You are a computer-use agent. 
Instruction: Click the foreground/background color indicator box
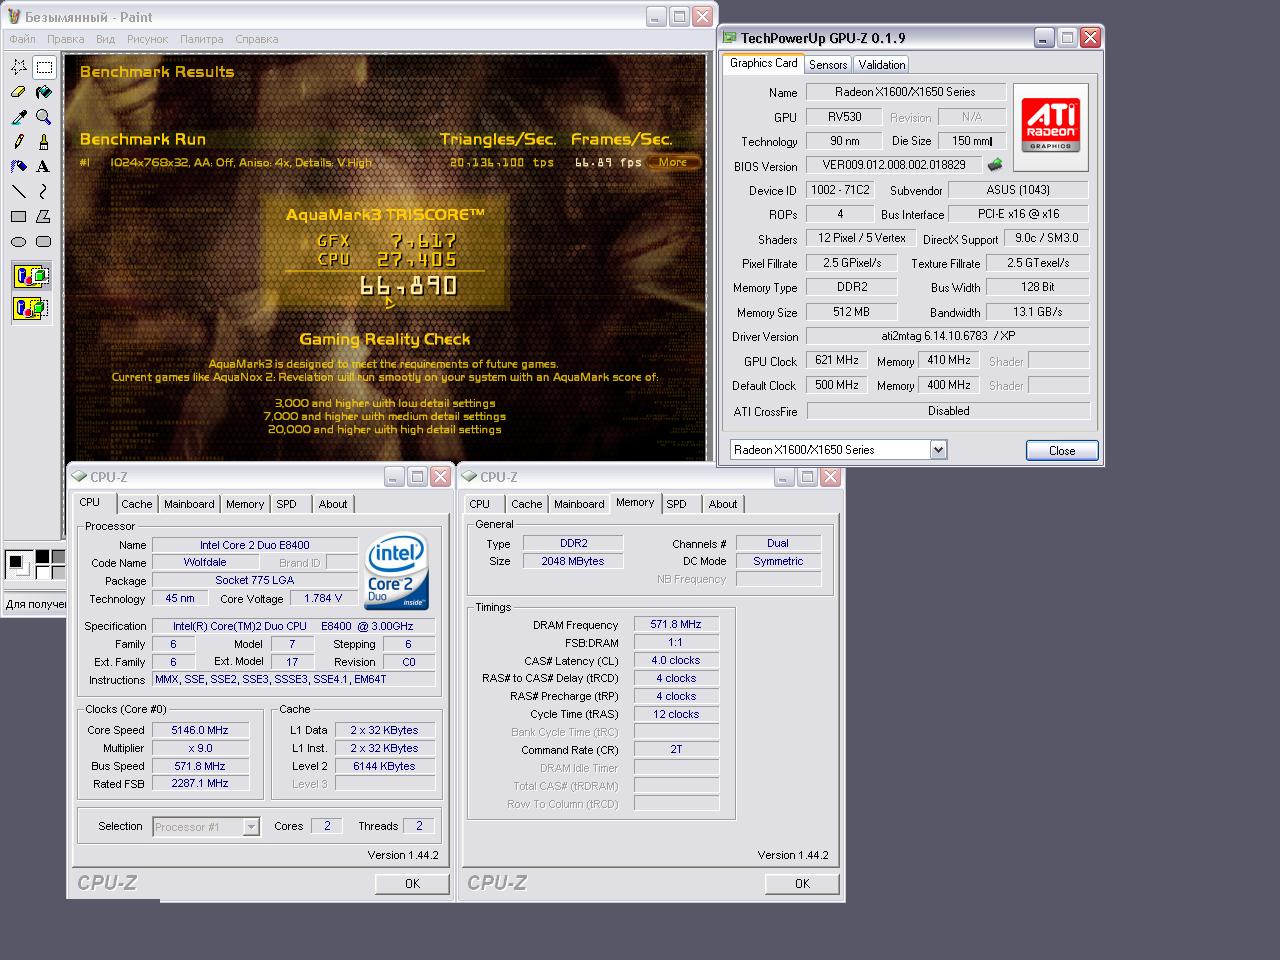click(19, 564)
